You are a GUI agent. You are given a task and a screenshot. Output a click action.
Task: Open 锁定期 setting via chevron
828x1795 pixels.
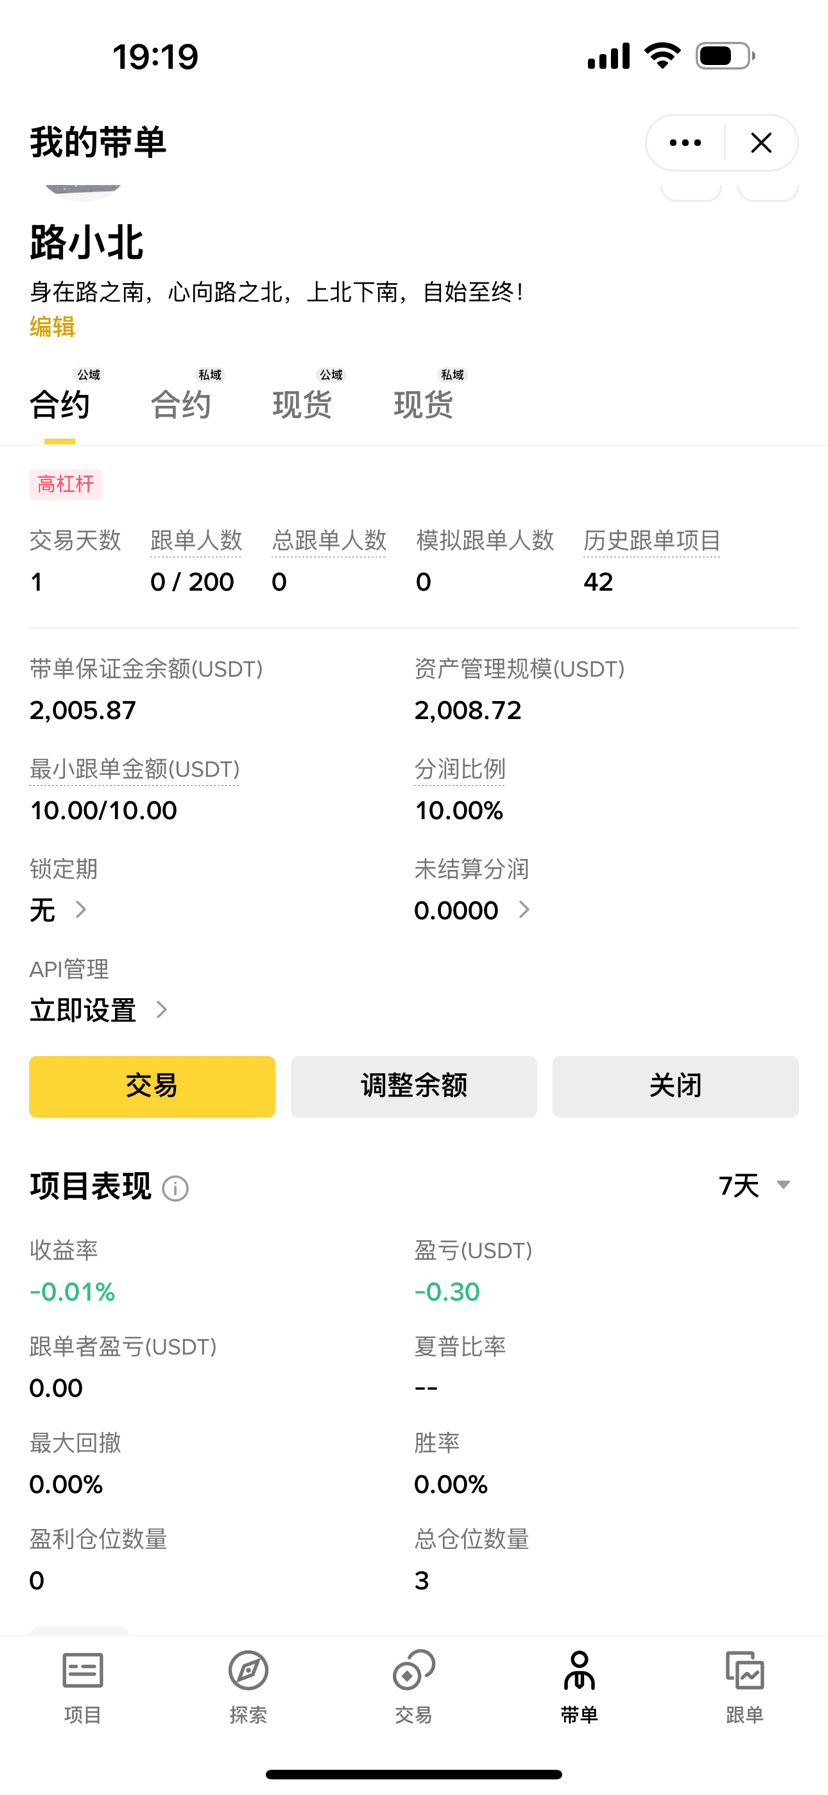point(81,910)
